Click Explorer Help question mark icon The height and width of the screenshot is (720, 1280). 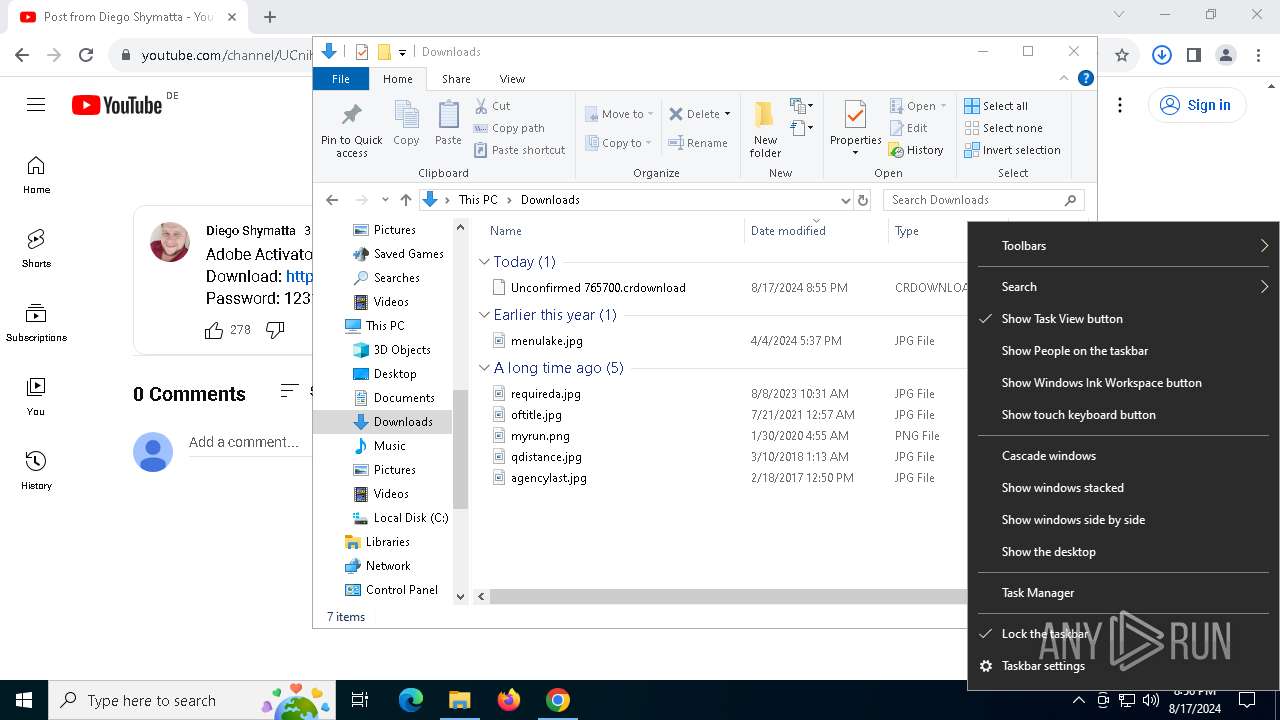pos(1086,78)
